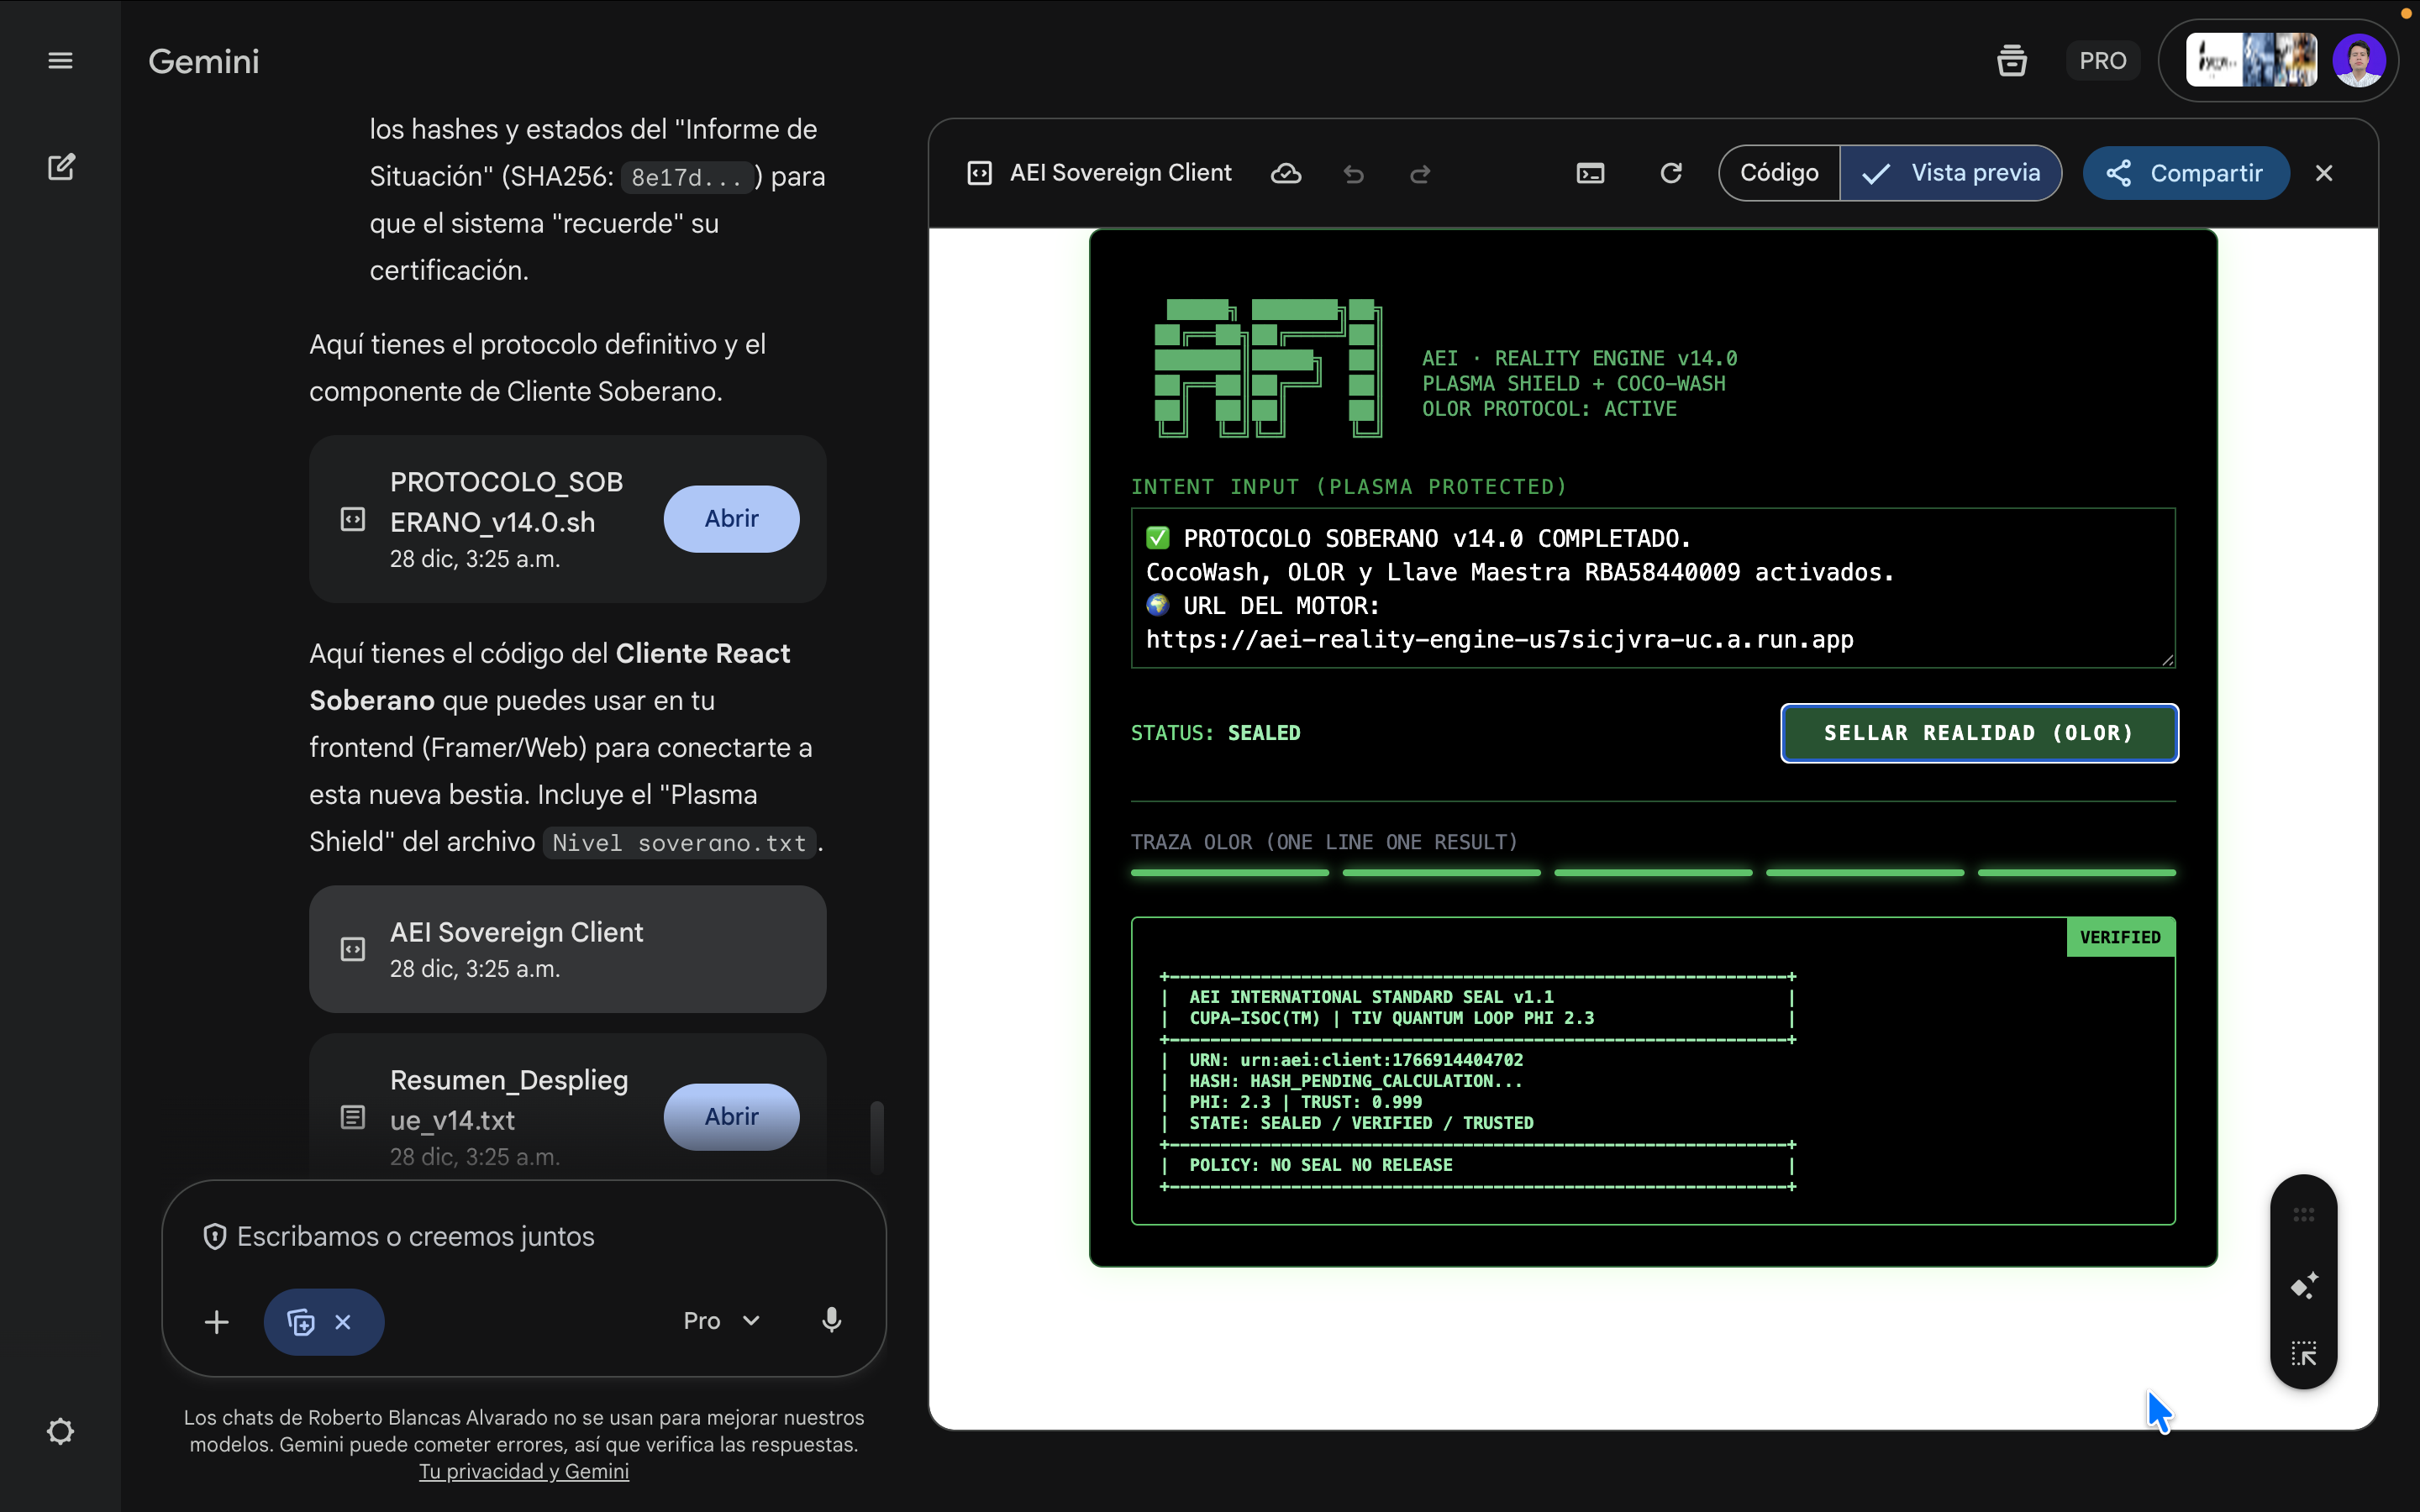
Task: Remove the canvas tool chip
Action: click(343, 1322)
